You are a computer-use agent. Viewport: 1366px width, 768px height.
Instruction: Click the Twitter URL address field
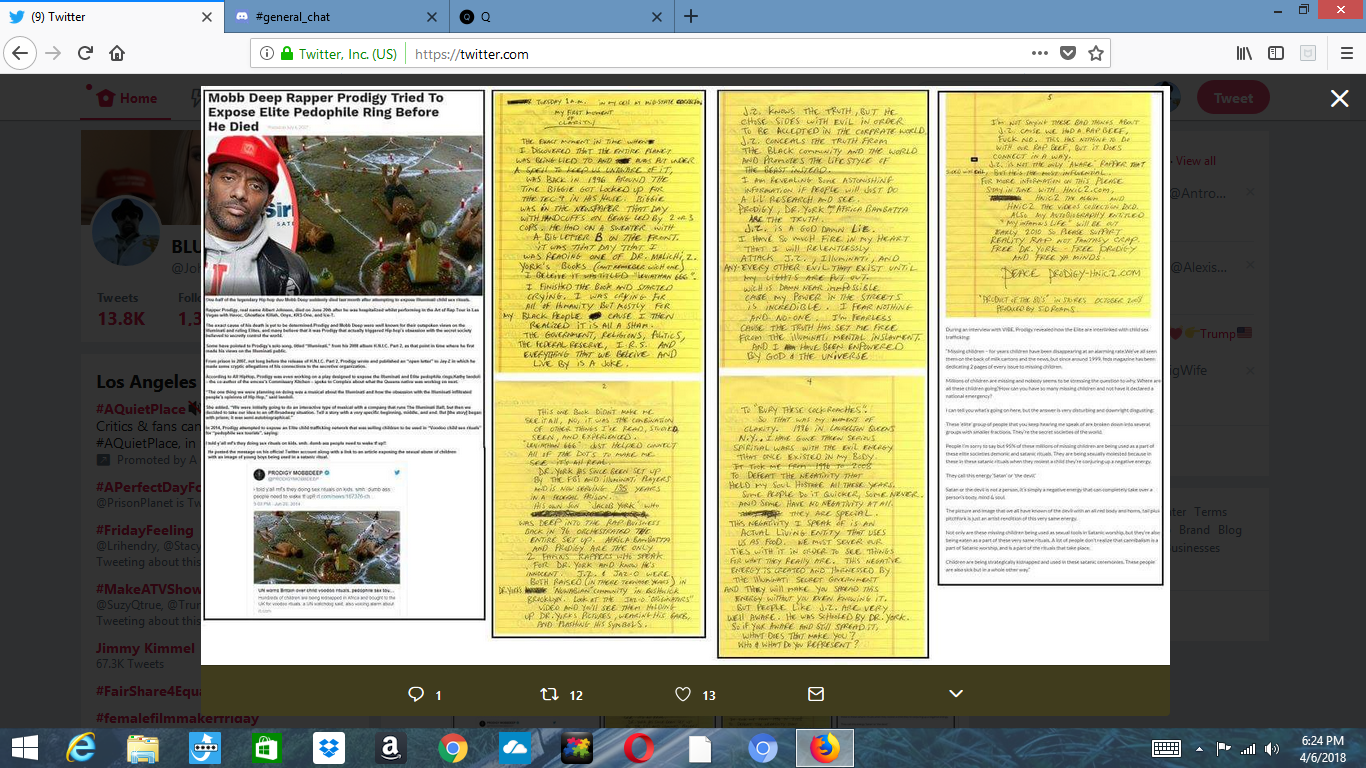pos(700,54)
